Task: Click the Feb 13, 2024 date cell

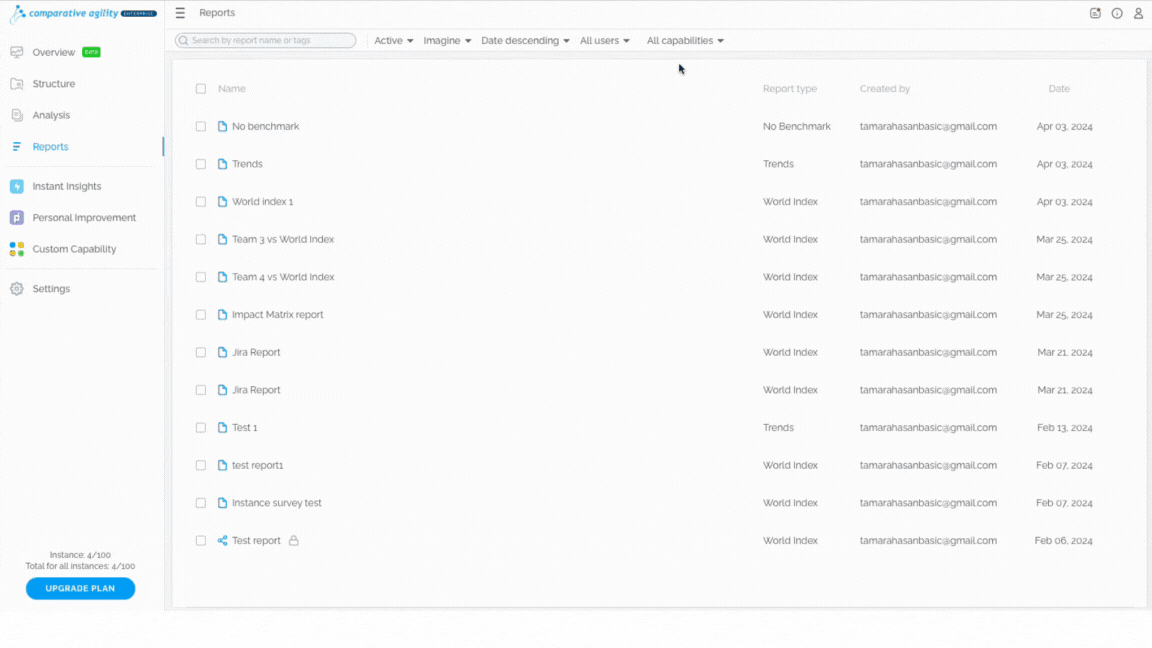Action: (1065, 428)
